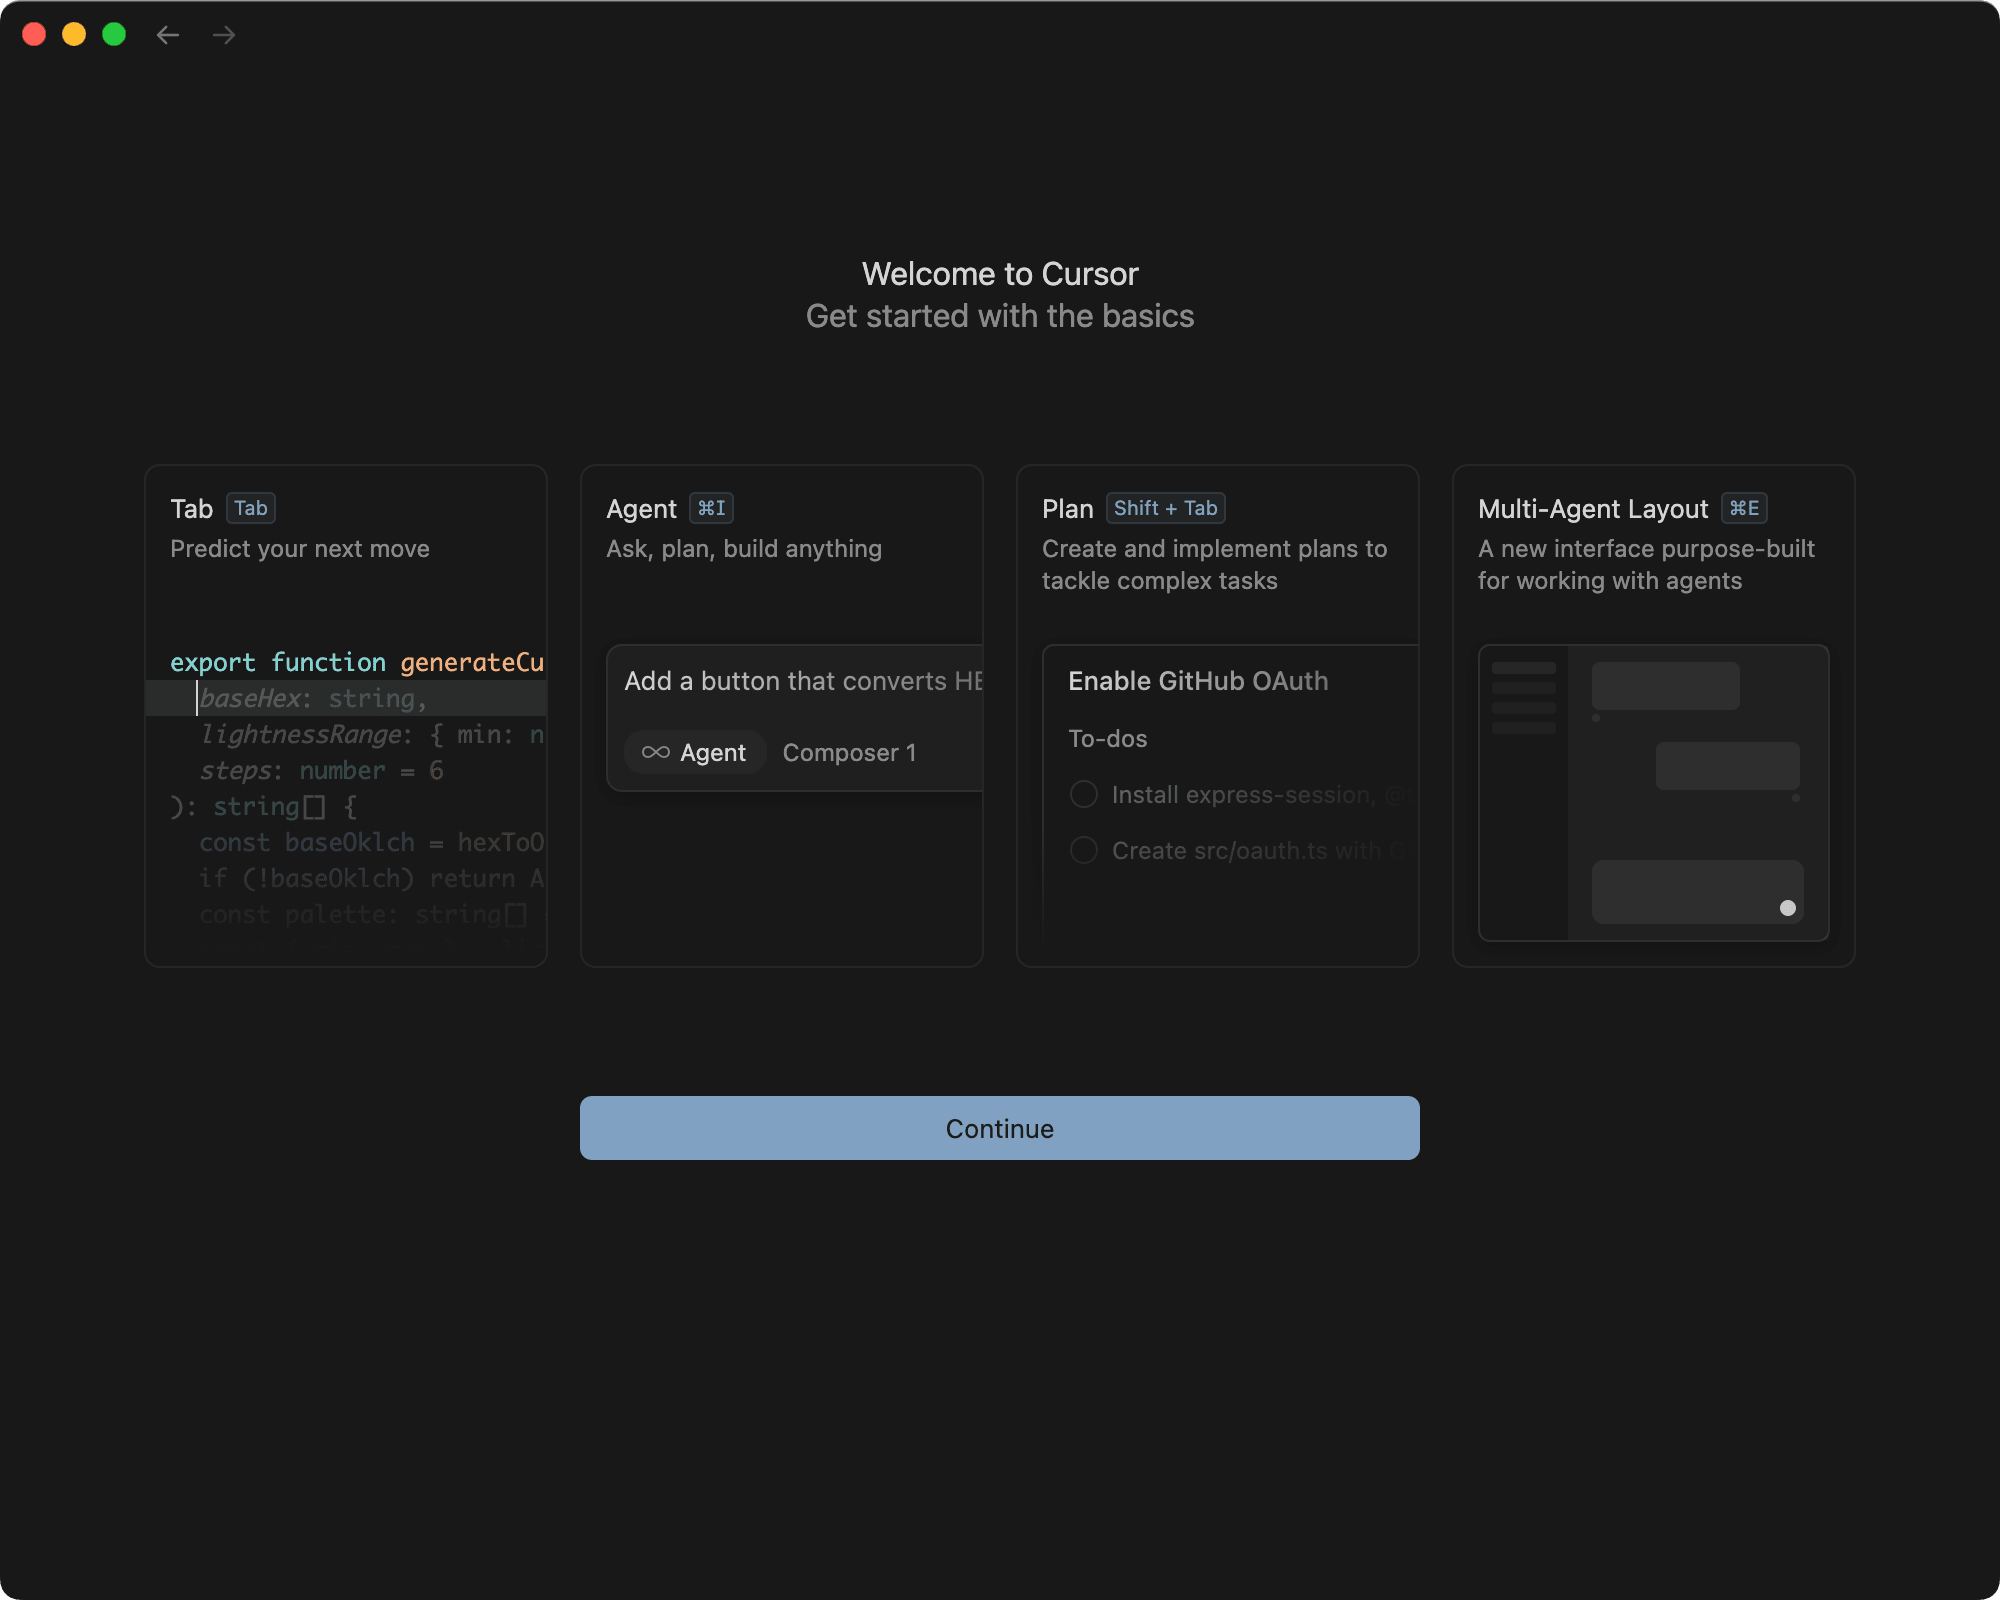The image size is (2000, 1600).
Task: Click the ⌘I shortcut badge beside Agent
Action: [x=712, y=508]
